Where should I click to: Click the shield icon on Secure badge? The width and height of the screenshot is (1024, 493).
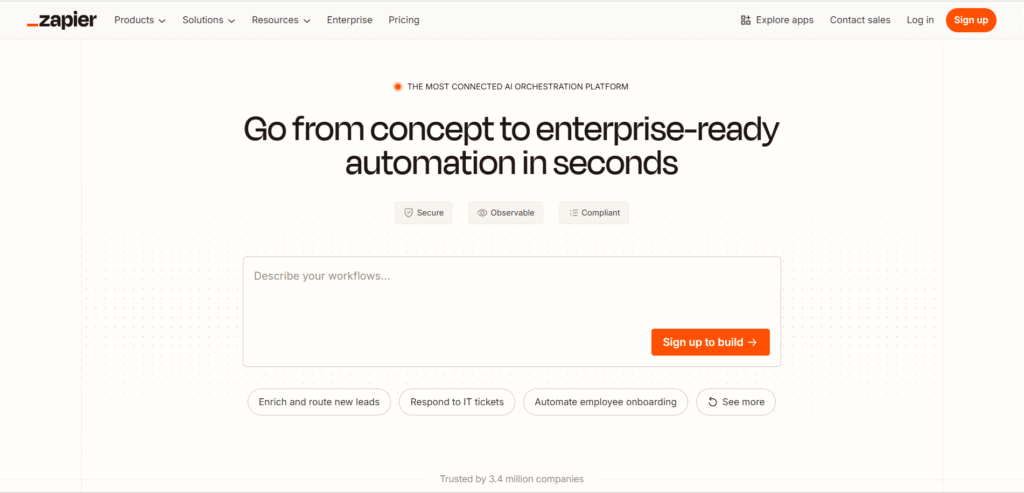click(x=408, y=213)
